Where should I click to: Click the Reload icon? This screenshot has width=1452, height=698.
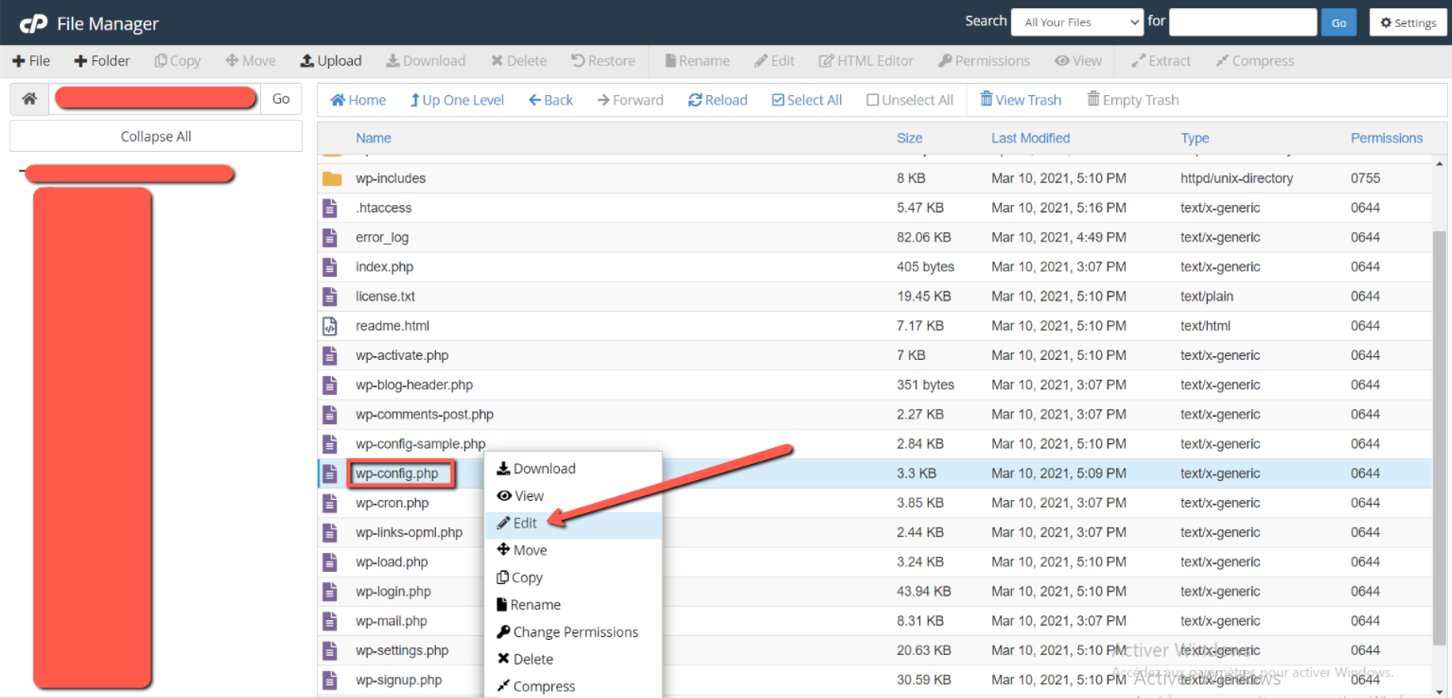695,100
